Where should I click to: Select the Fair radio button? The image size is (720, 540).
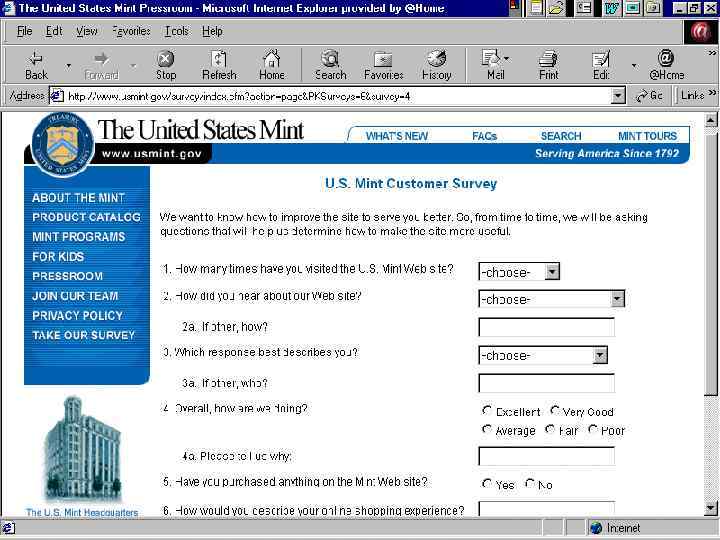550,429
